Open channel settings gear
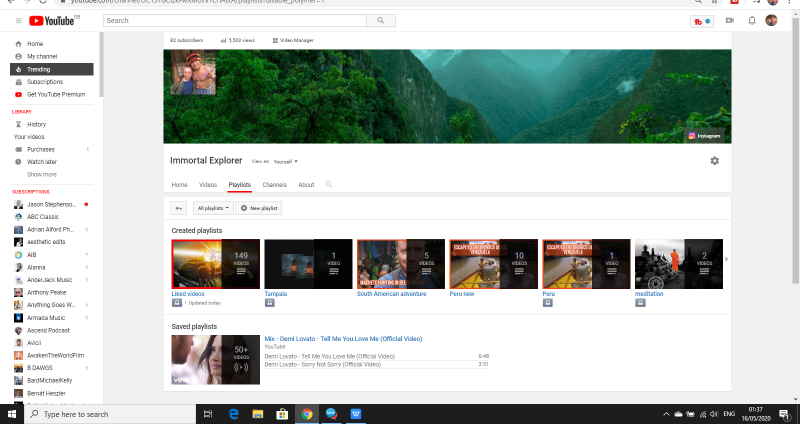 point(714,160)
